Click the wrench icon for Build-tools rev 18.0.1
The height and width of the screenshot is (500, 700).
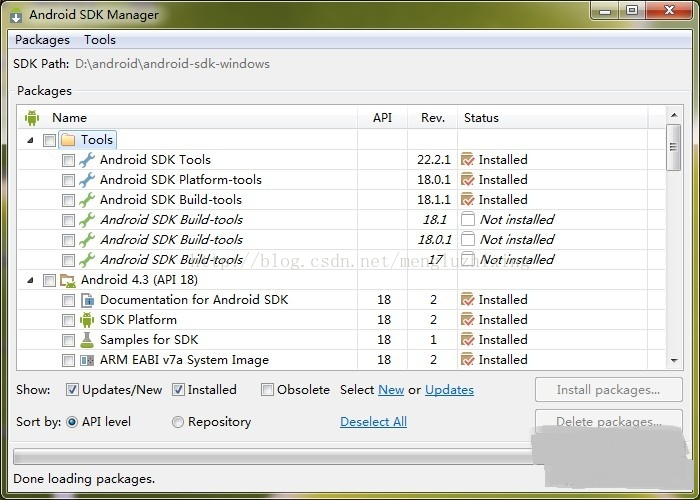pos(87,240)
